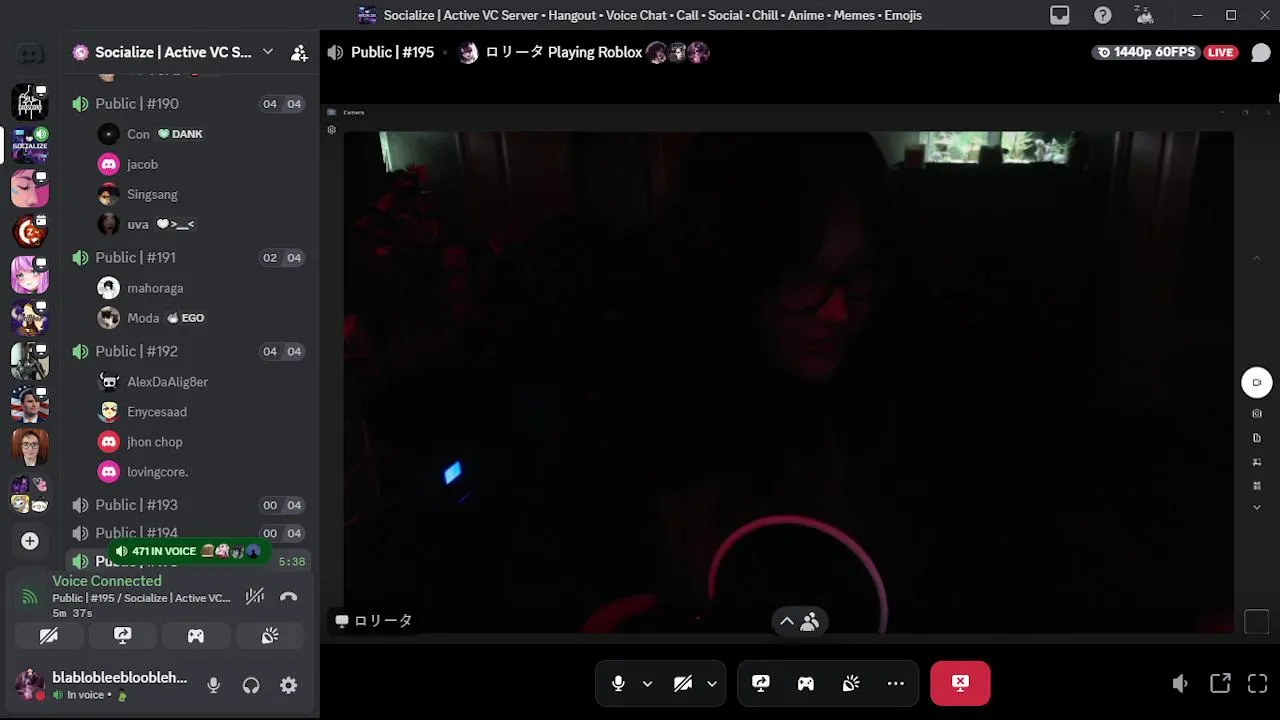Open soundboard from call control bar
The width and height of the screenshot is (1280, 720).
pyautogui.click(x=851, y=683)
